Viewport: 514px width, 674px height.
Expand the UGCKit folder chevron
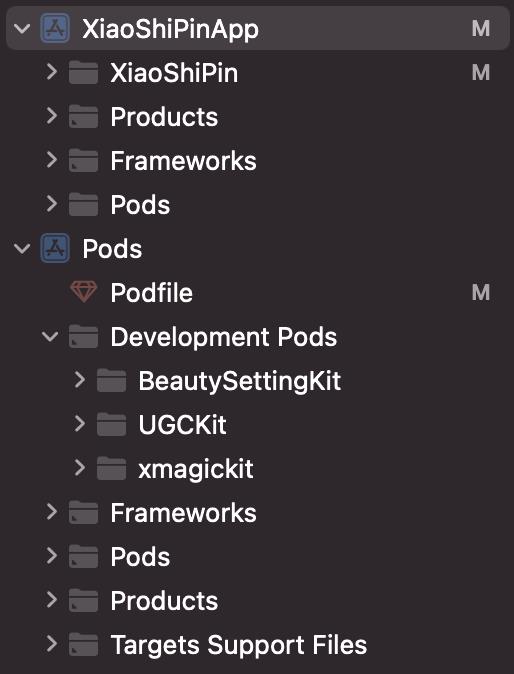(80, 424)
